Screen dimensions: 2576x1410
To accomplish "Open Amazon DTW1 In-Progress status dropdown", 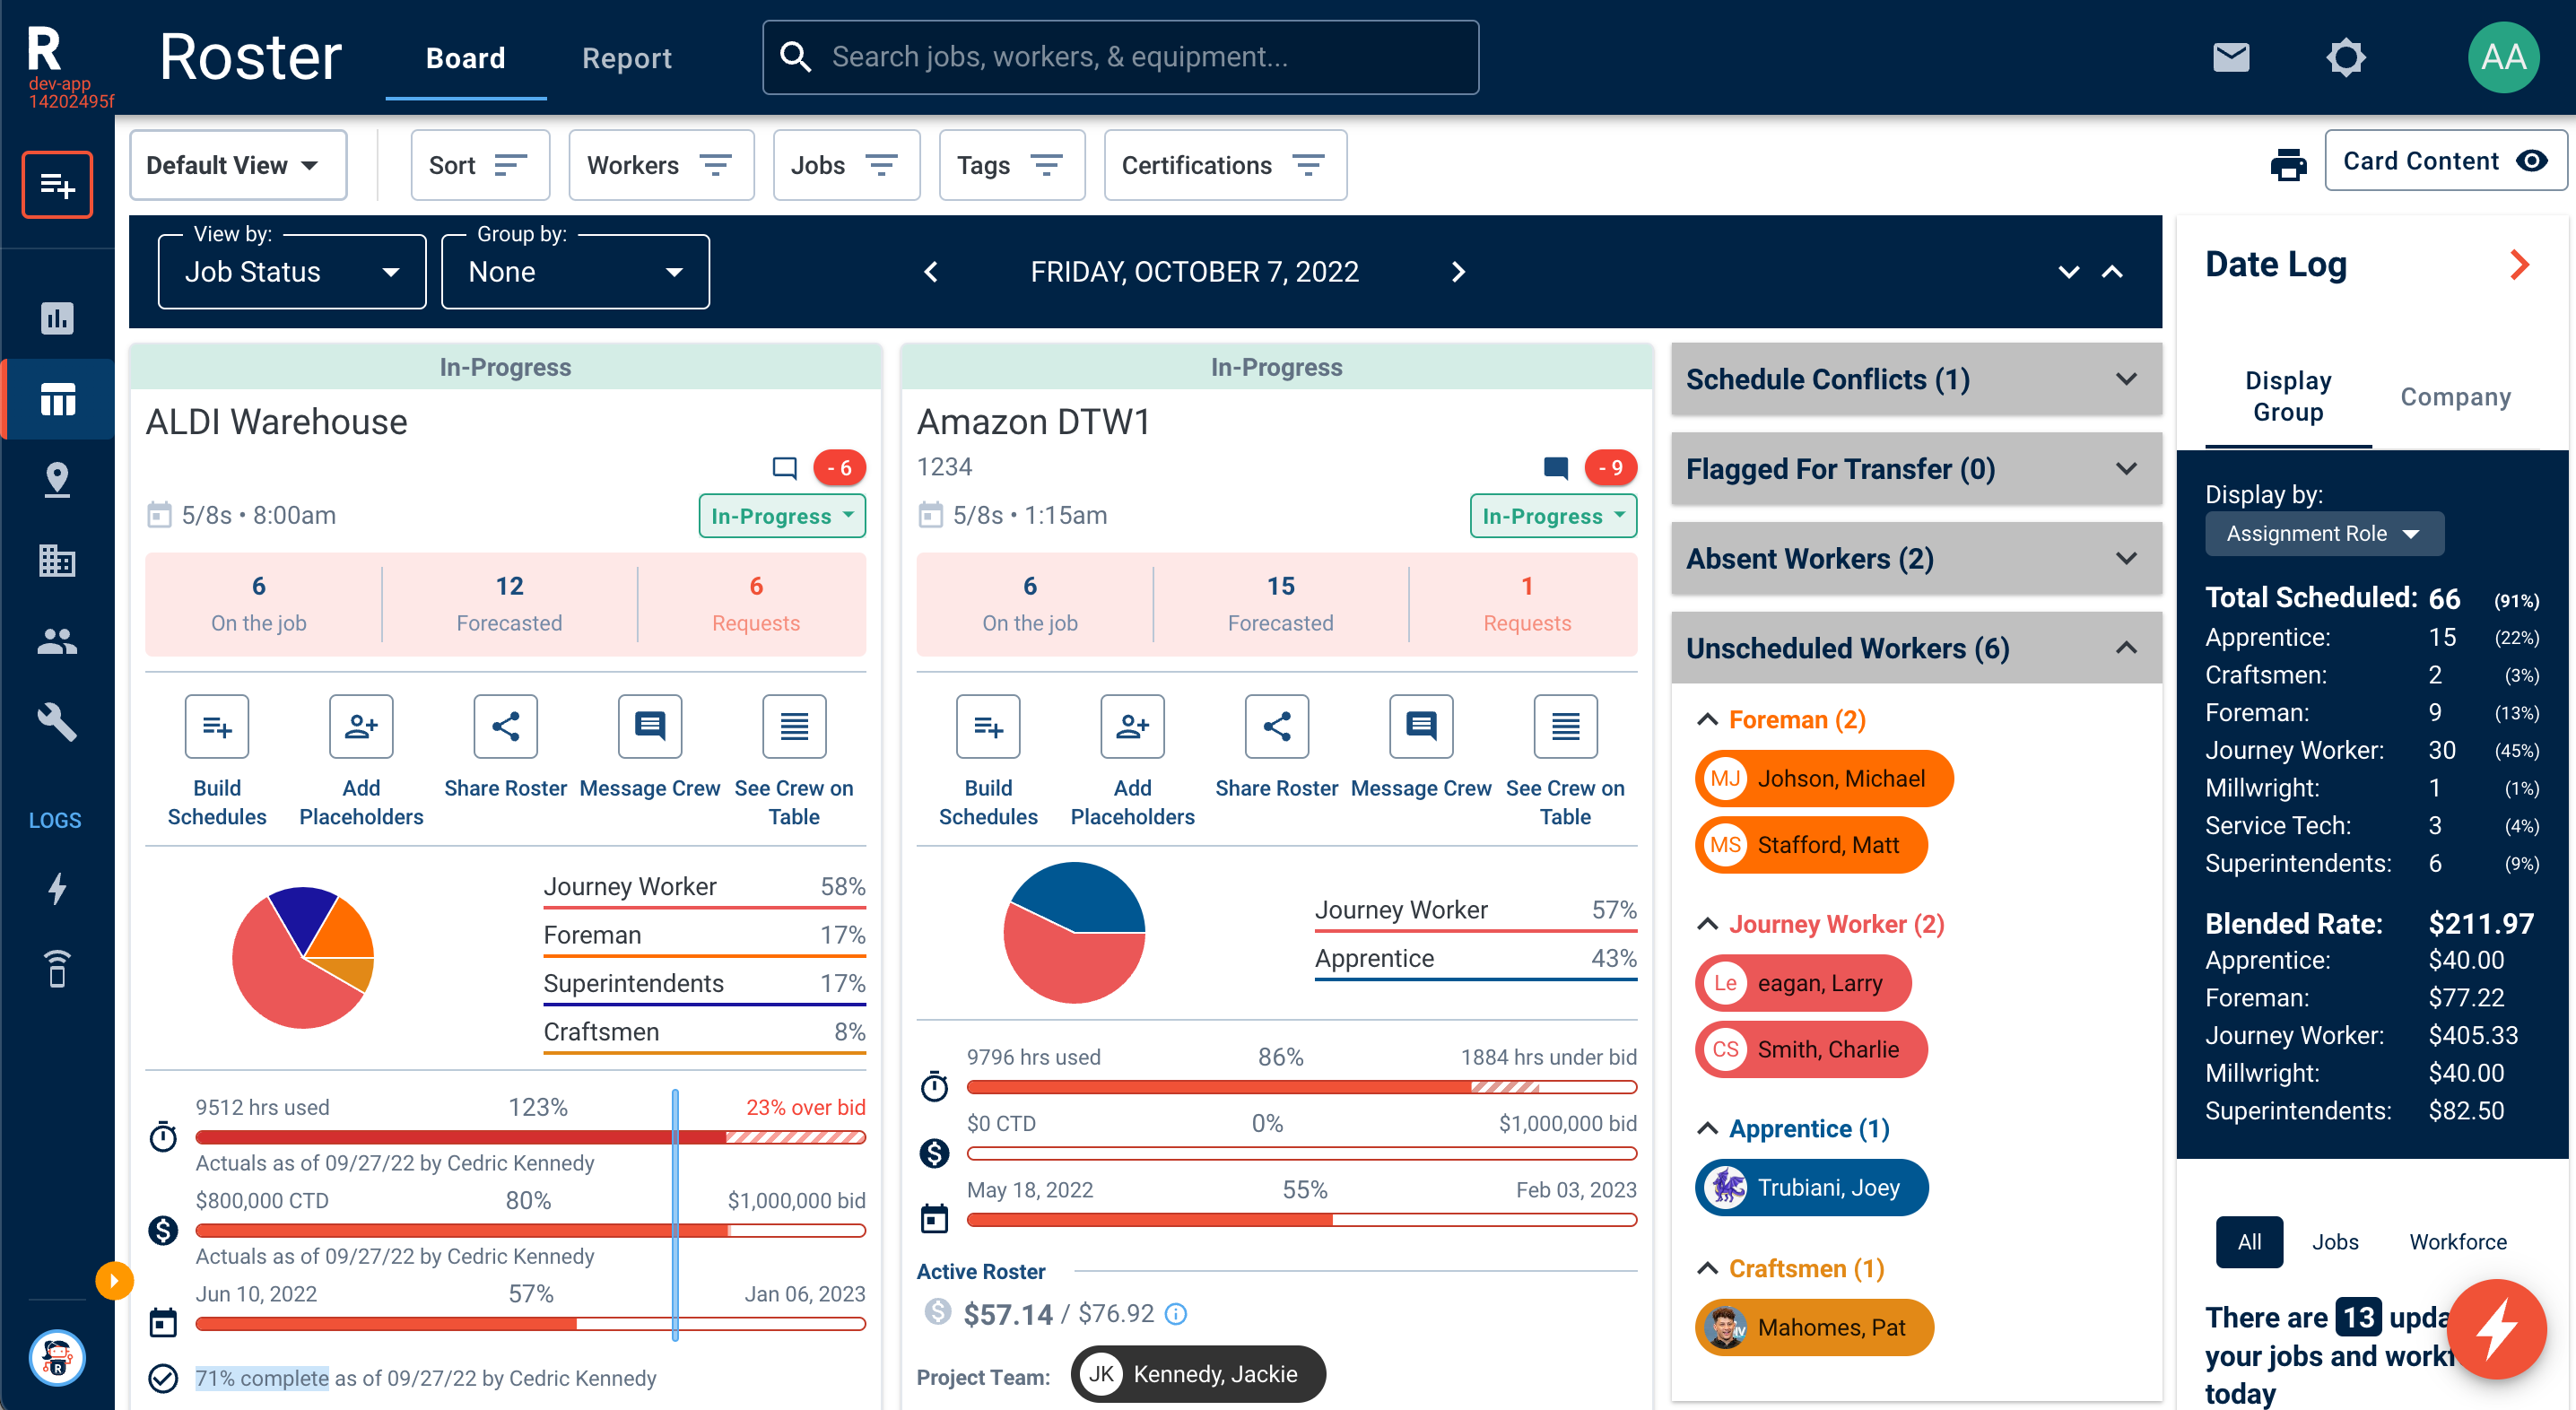I will pos(1553,516).
